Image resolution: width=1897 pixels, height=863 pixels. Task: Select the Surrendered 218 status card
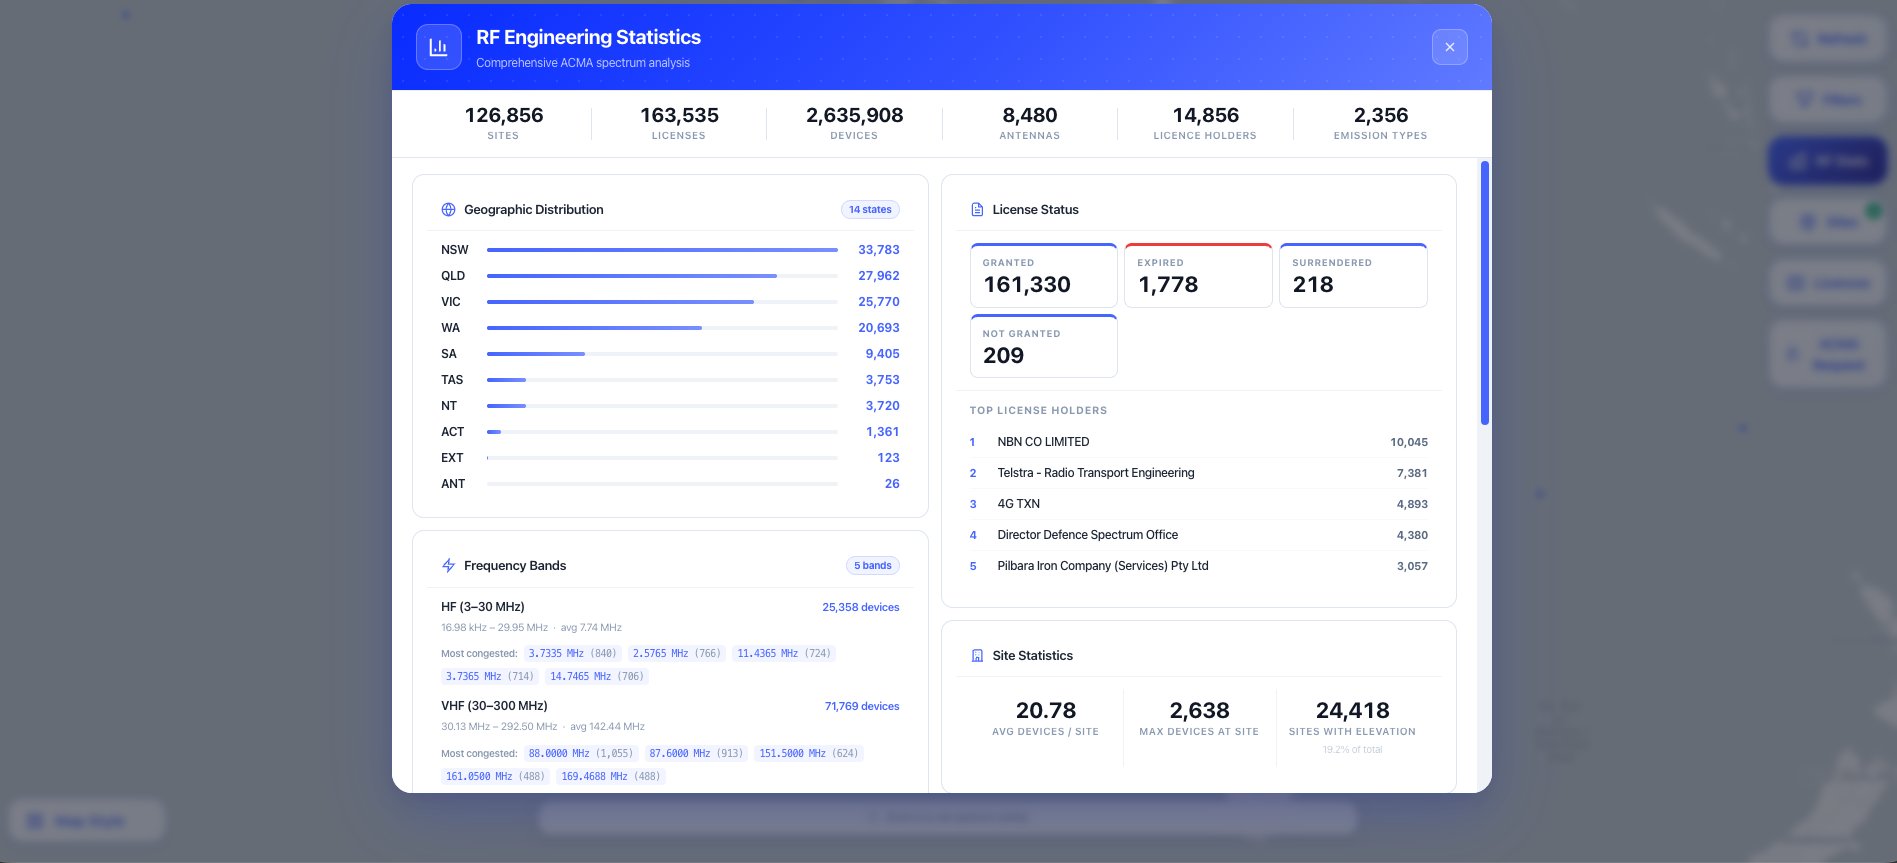pos(1353,275)
